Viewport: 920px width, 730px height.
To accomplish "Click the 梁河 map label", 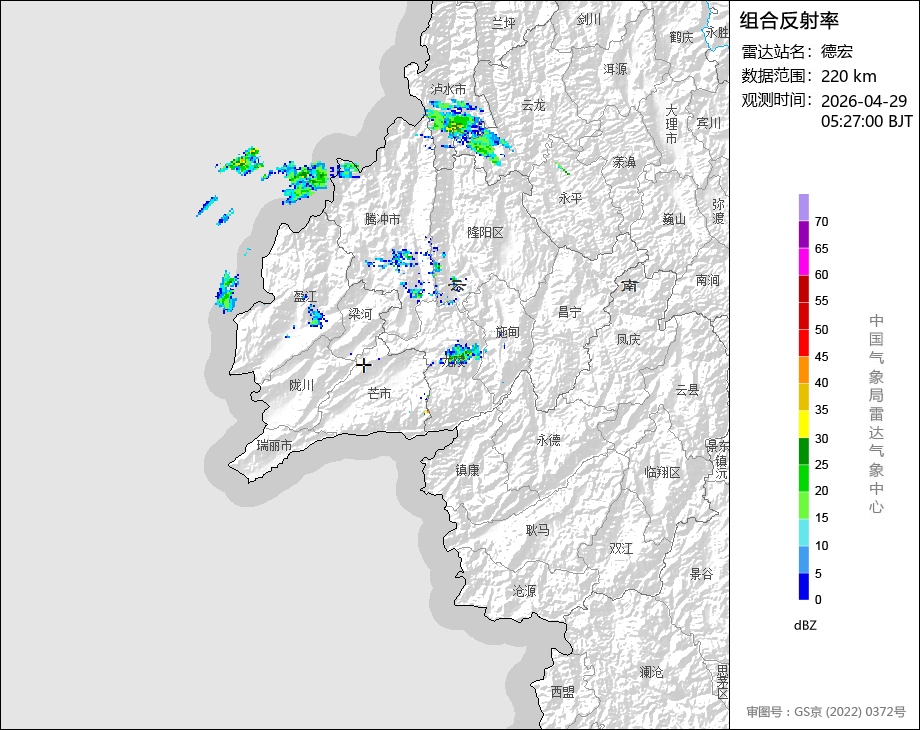I will 360,314.
